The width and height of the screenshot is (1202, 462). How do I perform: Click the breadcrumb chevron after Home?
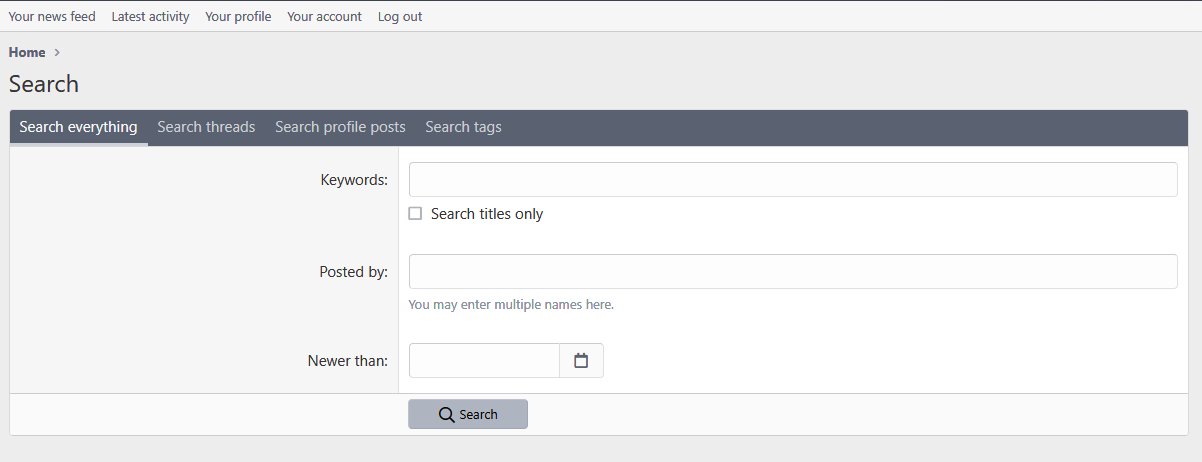pyautogui.click(x=58, y=52)
